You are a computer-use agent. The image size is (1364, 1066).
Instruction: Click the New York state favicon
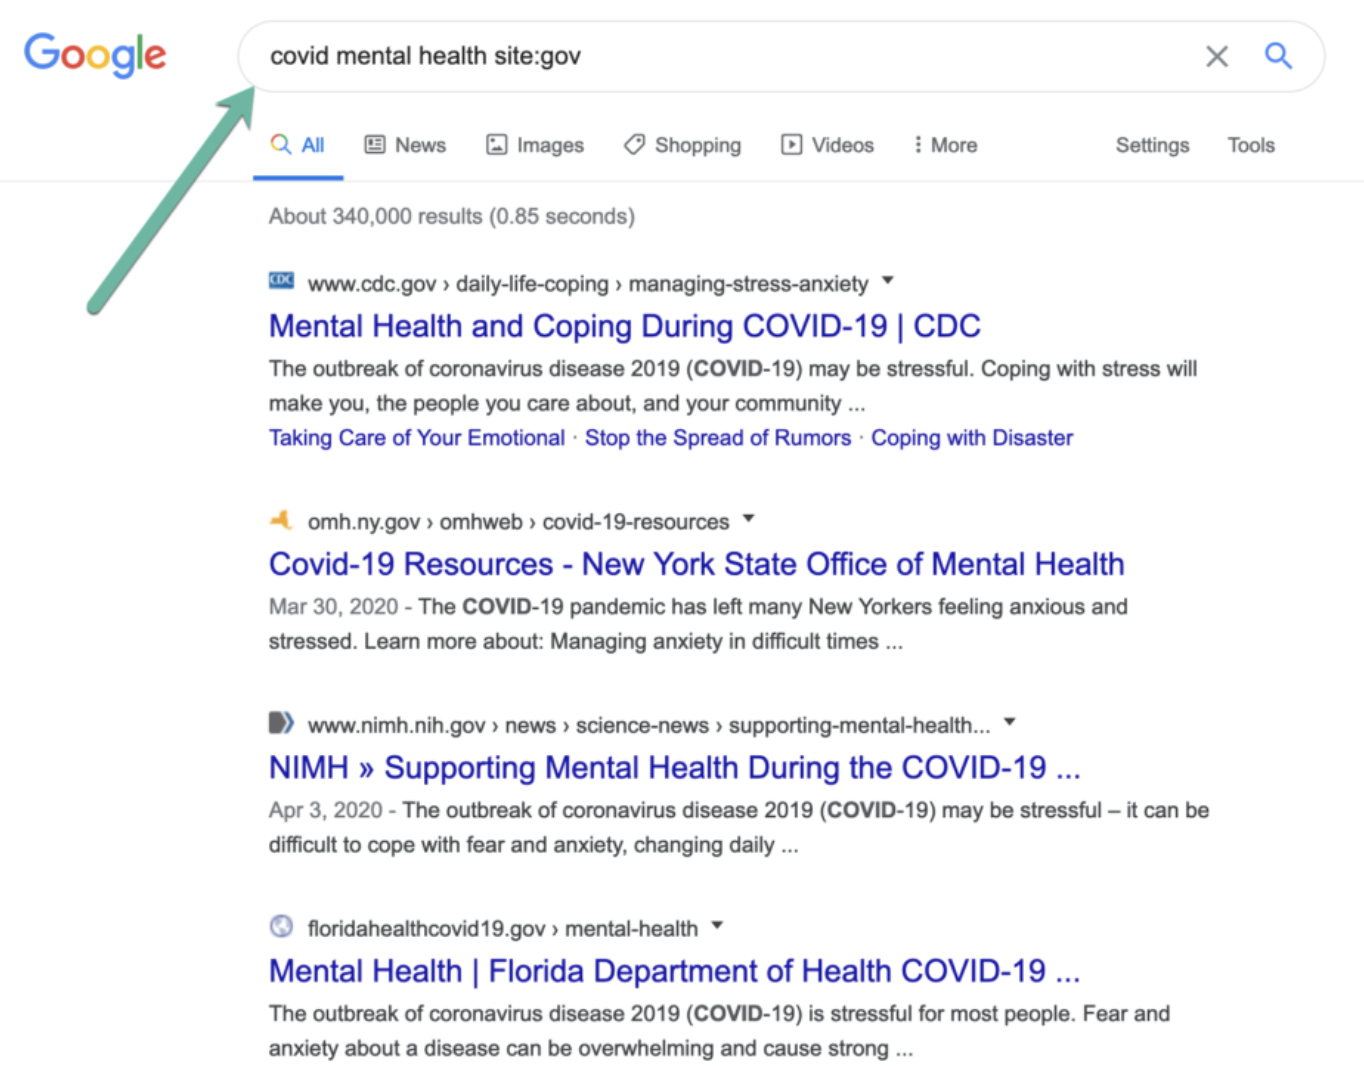pos(281,520)
